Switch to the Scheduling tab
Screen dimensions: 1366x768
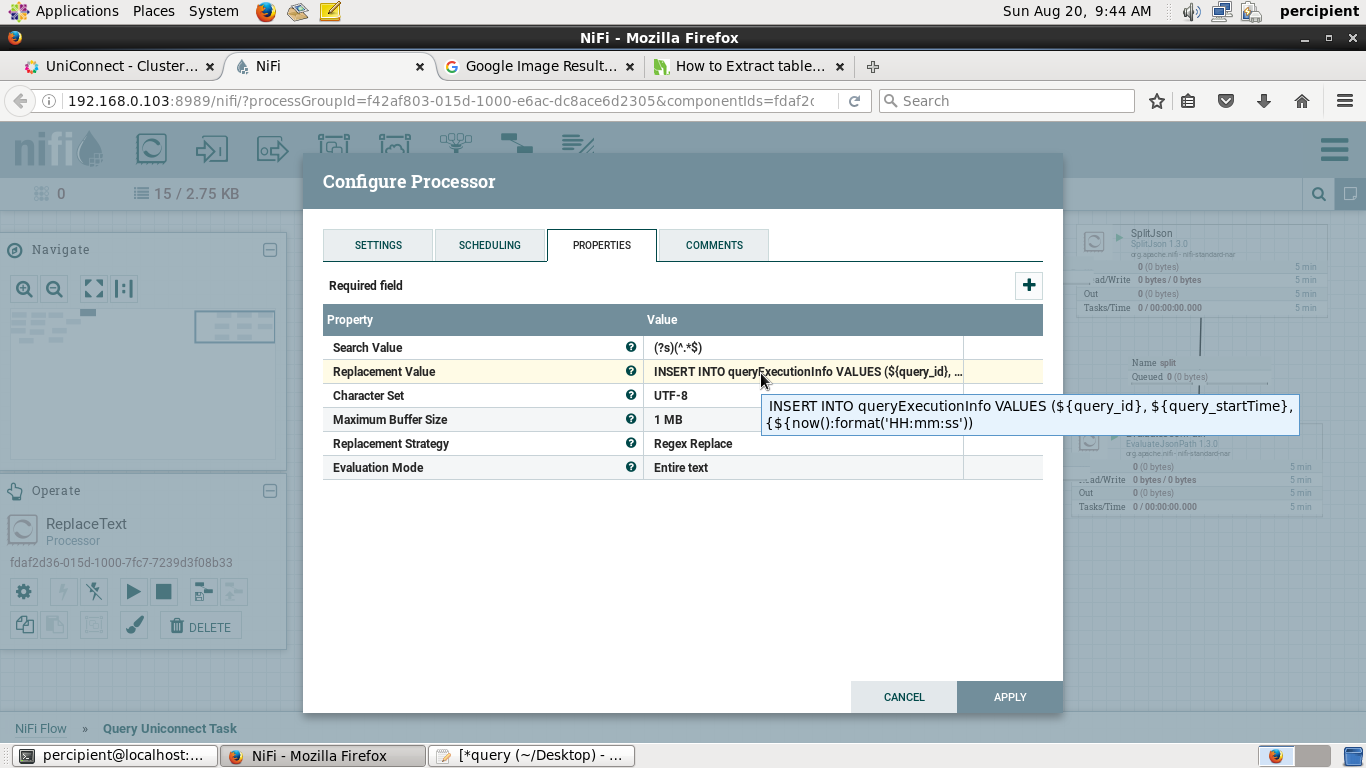click(x=490, y=244)
